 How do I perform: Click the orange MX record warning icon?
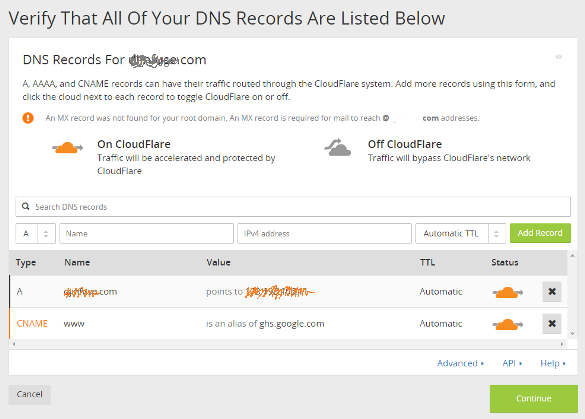pyautogui.click(x=28, y=118)
